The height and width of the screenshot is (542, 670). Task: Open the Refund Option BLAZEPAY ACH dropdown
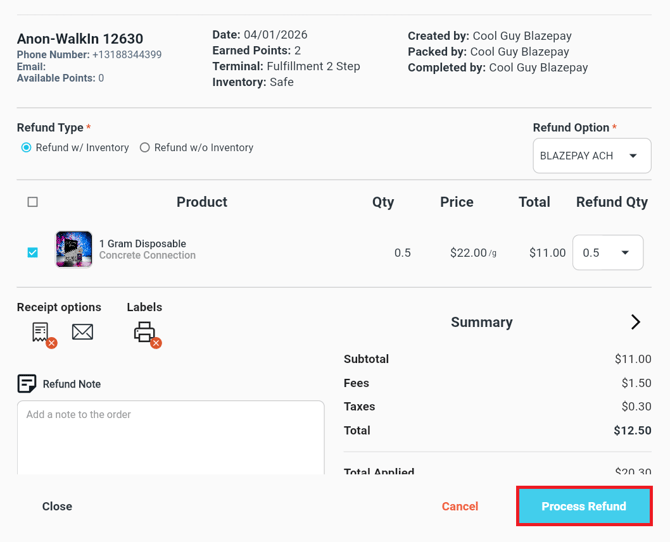tap(591, 156)
